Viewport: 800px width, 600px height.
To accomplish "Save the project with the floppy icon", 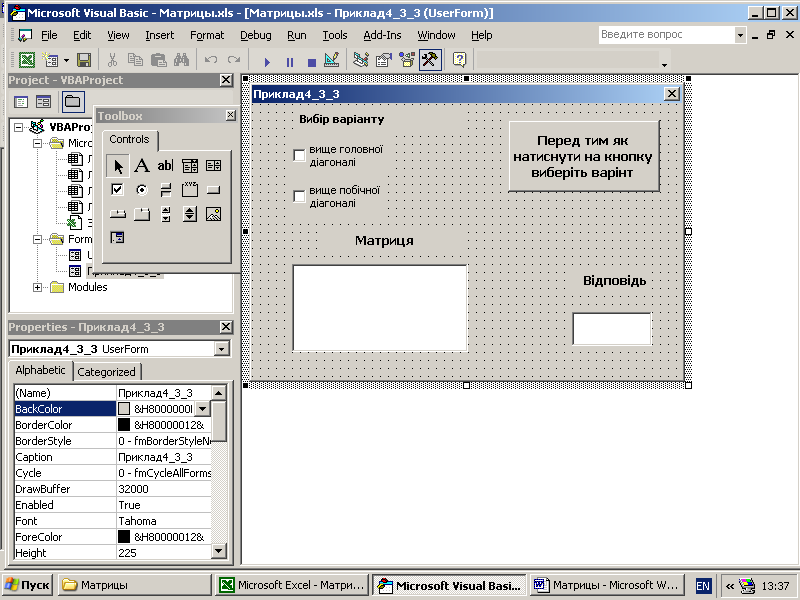I will pos(84,61).
